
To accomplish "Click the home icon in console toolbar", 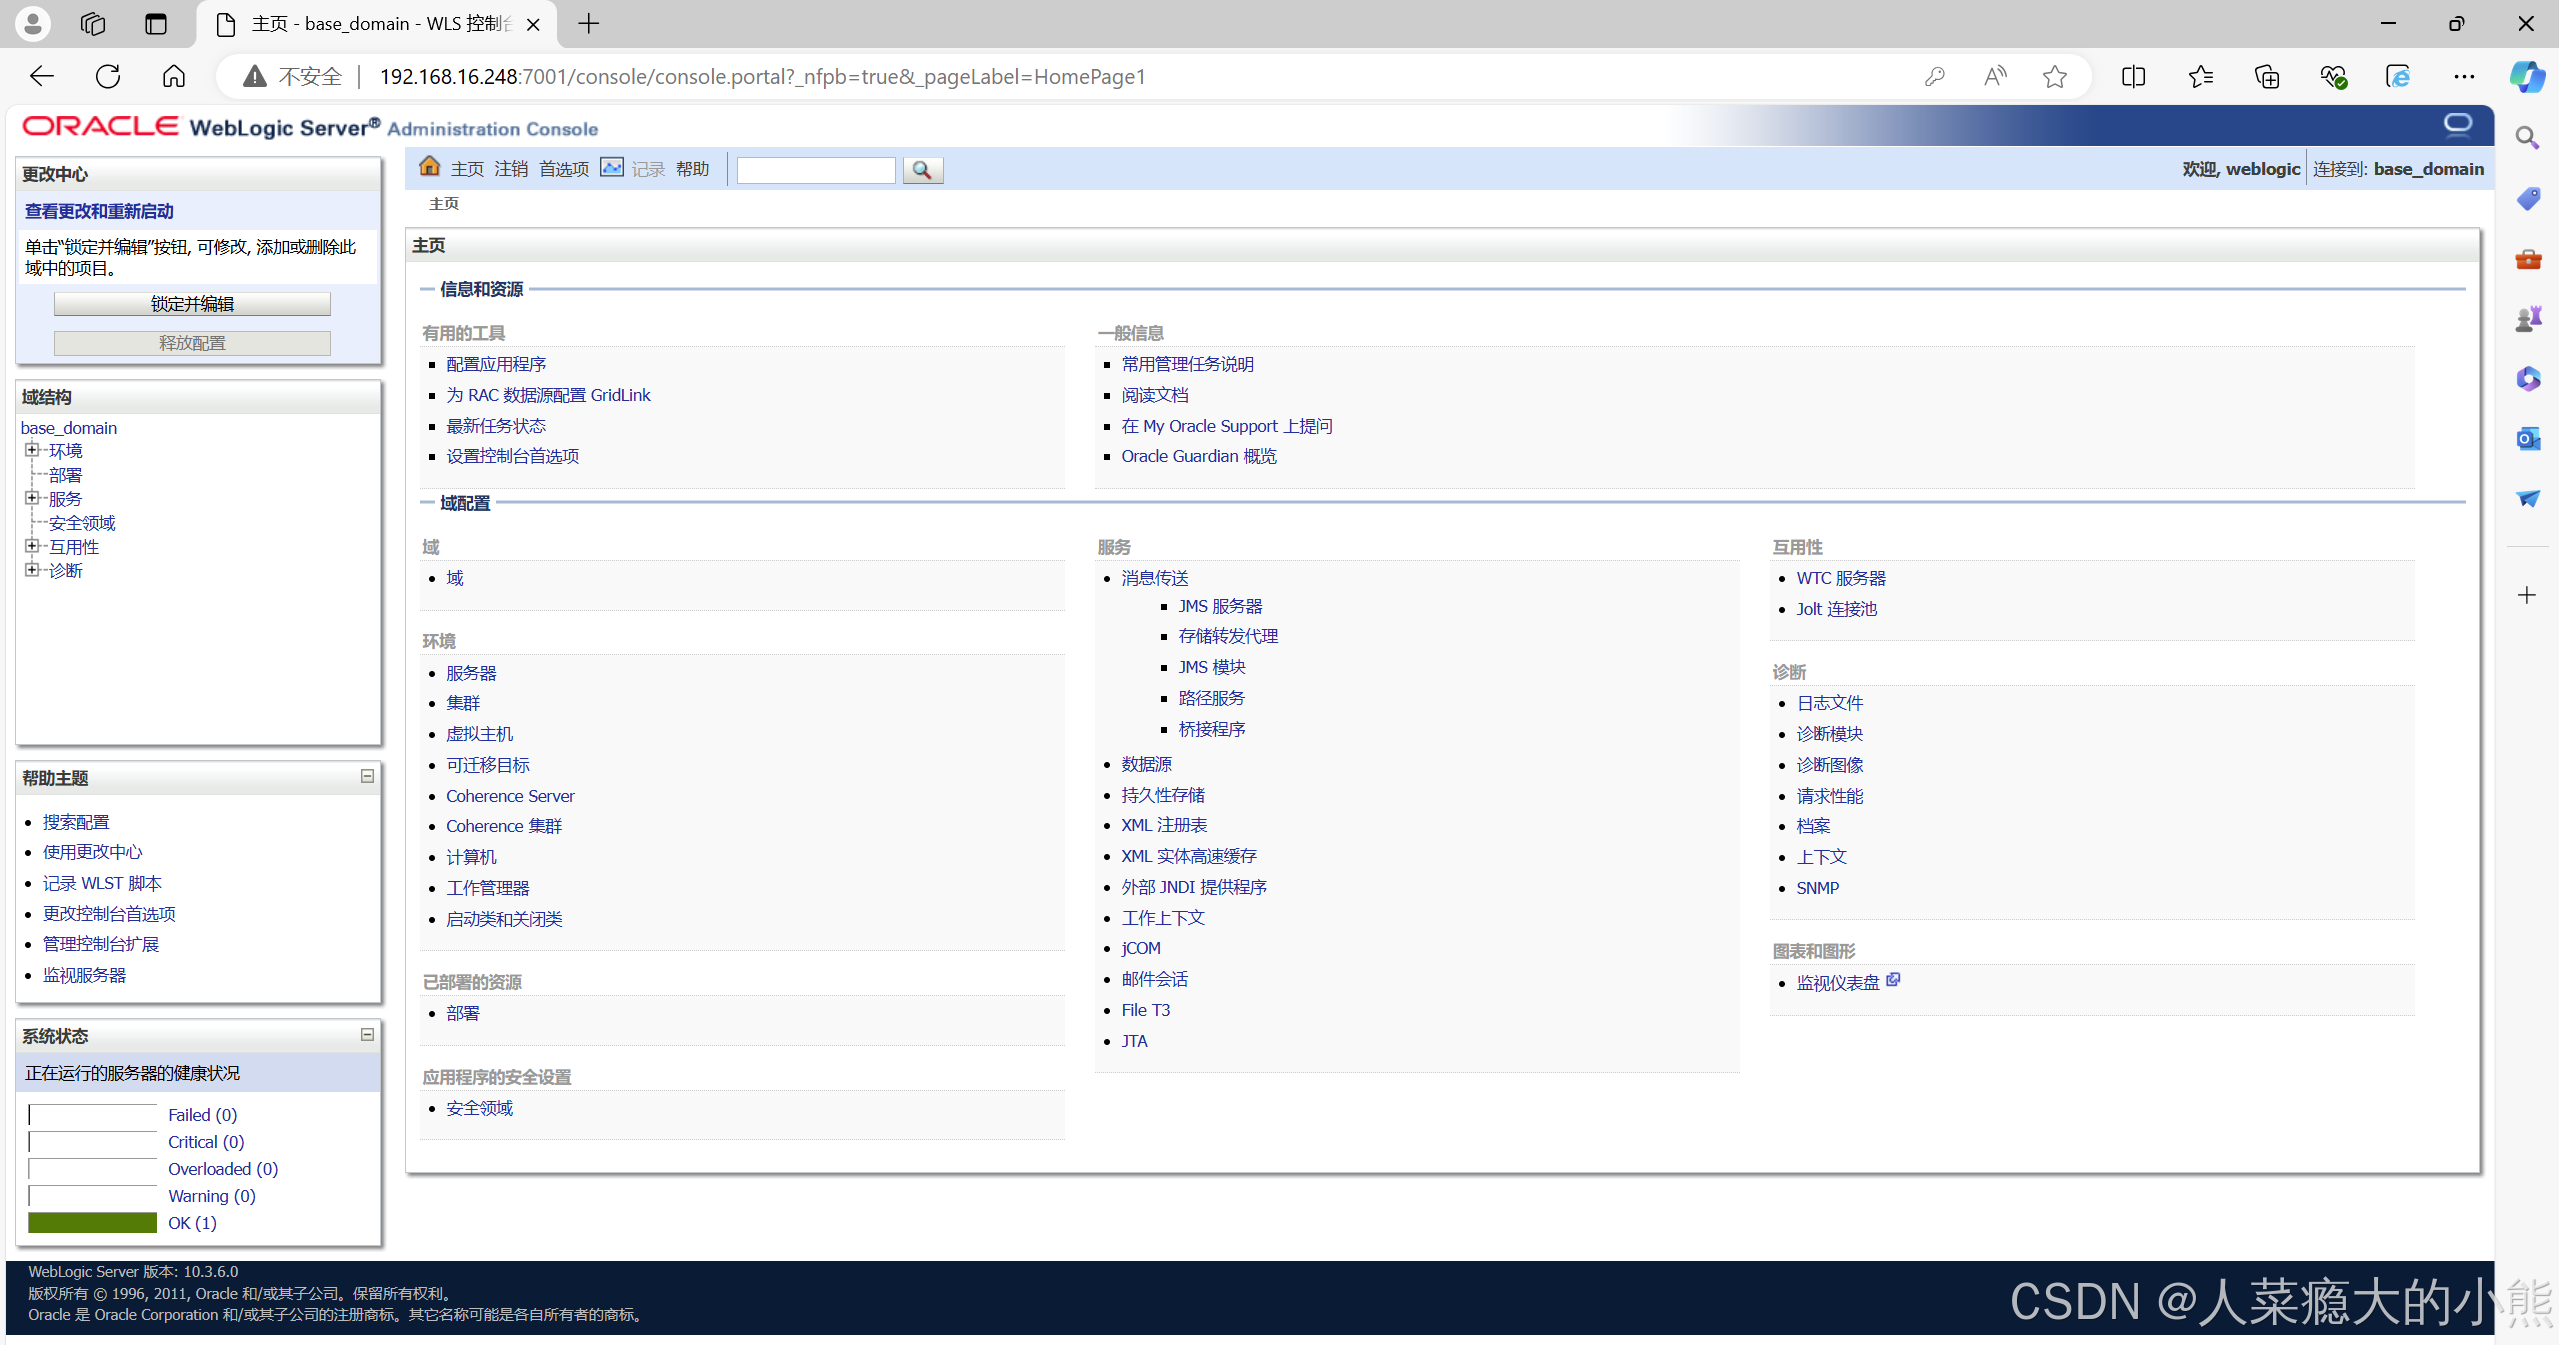I will (429, 167).
